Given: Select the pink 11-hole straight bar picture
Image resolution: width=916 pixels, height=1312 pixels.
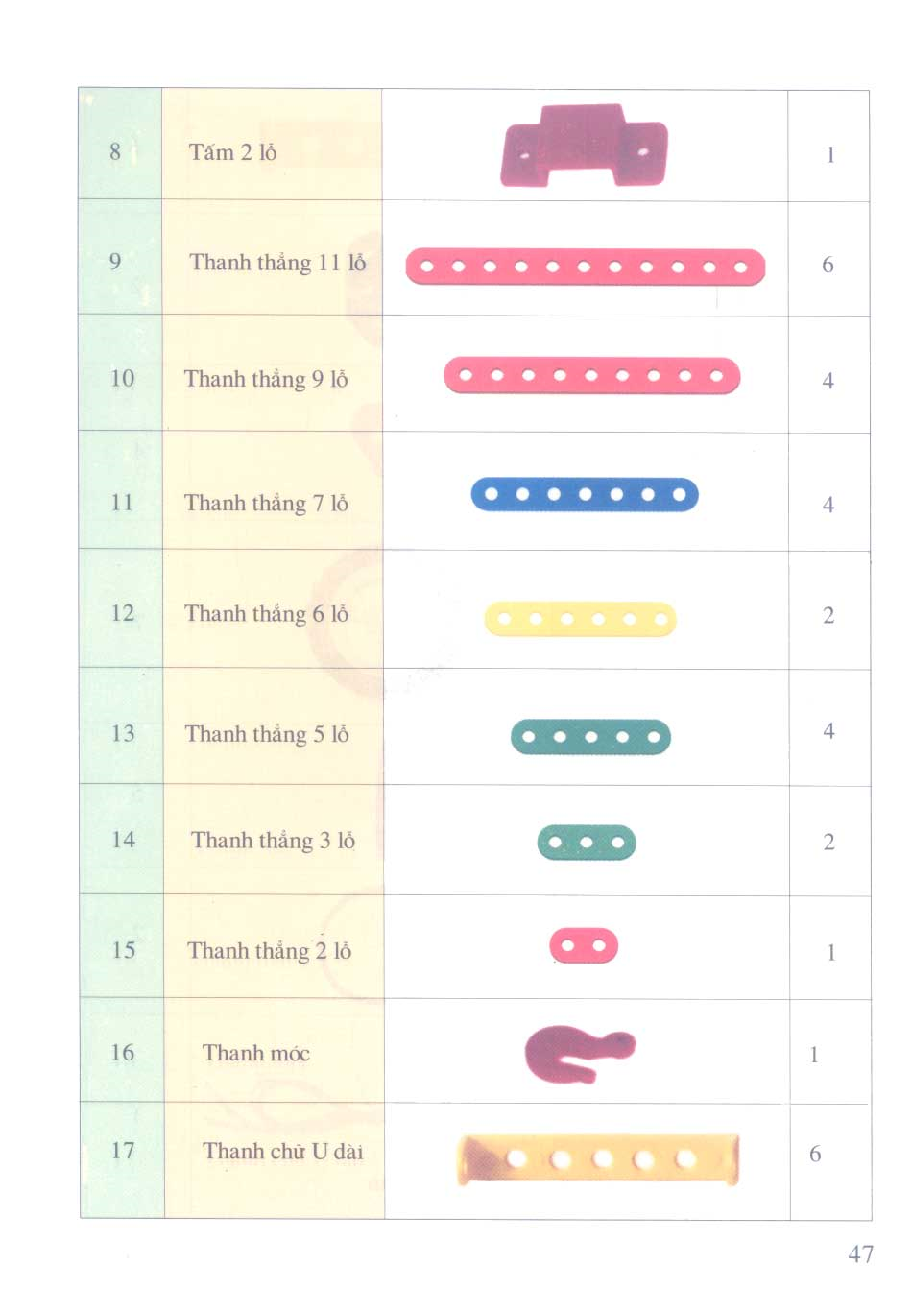Looking at the screenshot, I should (x=585, y=267).
